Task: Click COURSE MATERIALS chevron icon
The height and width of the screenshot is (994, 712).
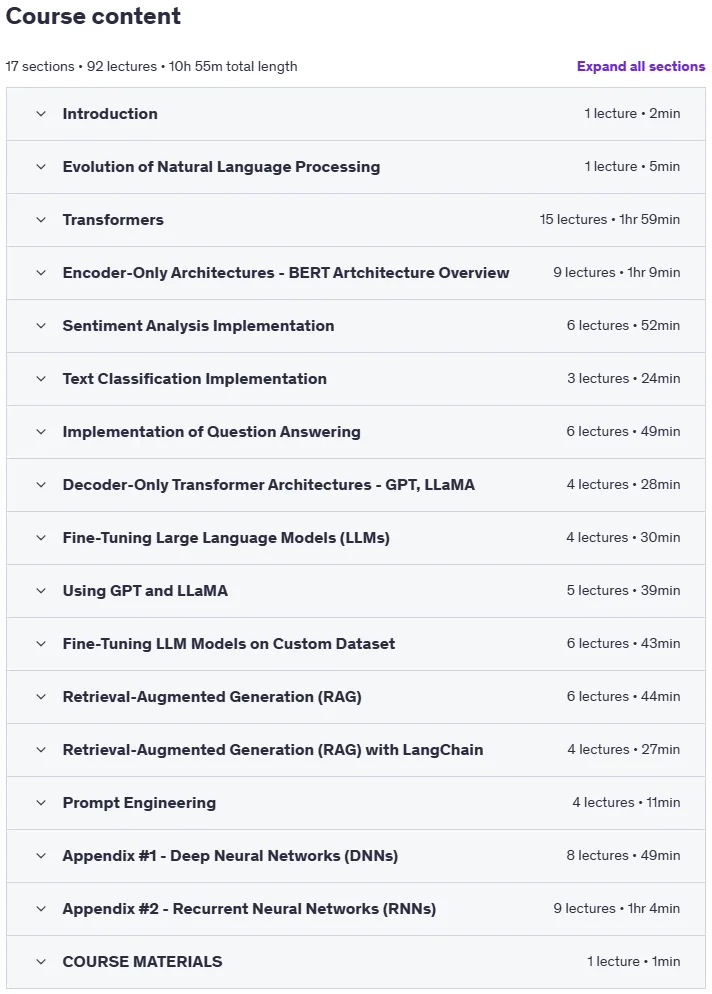Action: [41, 962]
